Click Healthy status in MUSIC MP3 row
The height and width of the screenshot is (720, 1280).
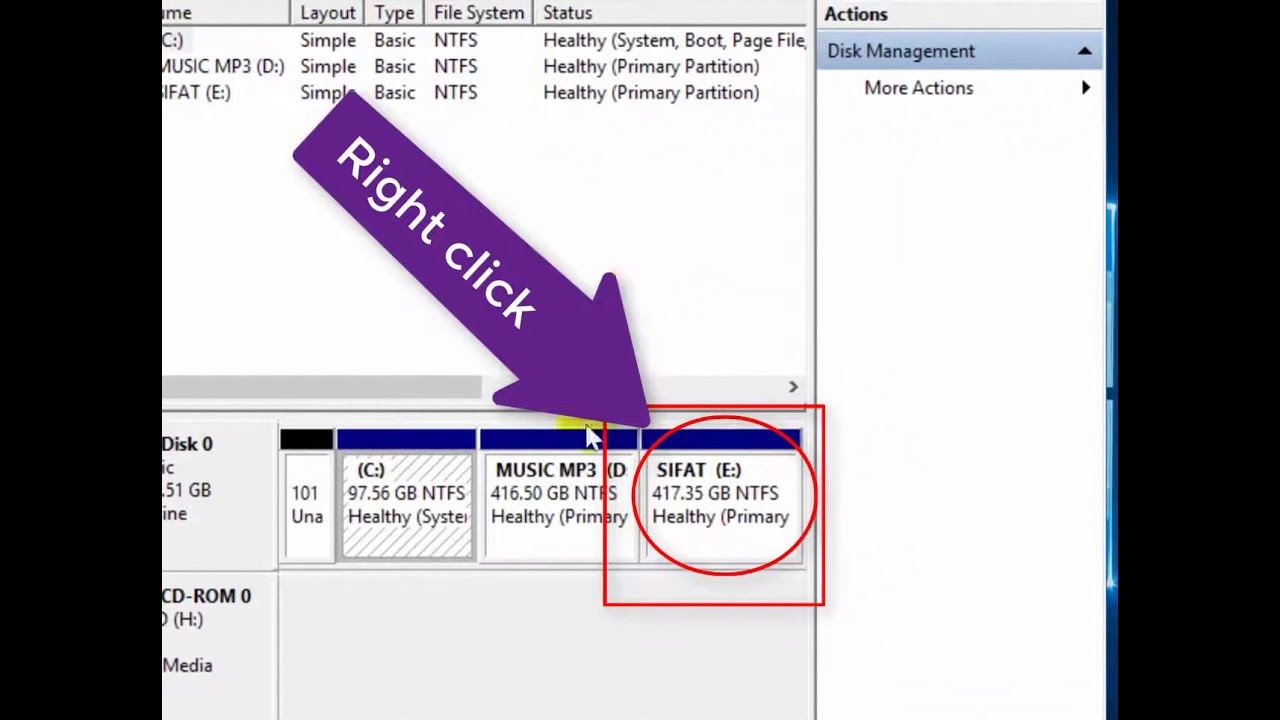point(651,66)
